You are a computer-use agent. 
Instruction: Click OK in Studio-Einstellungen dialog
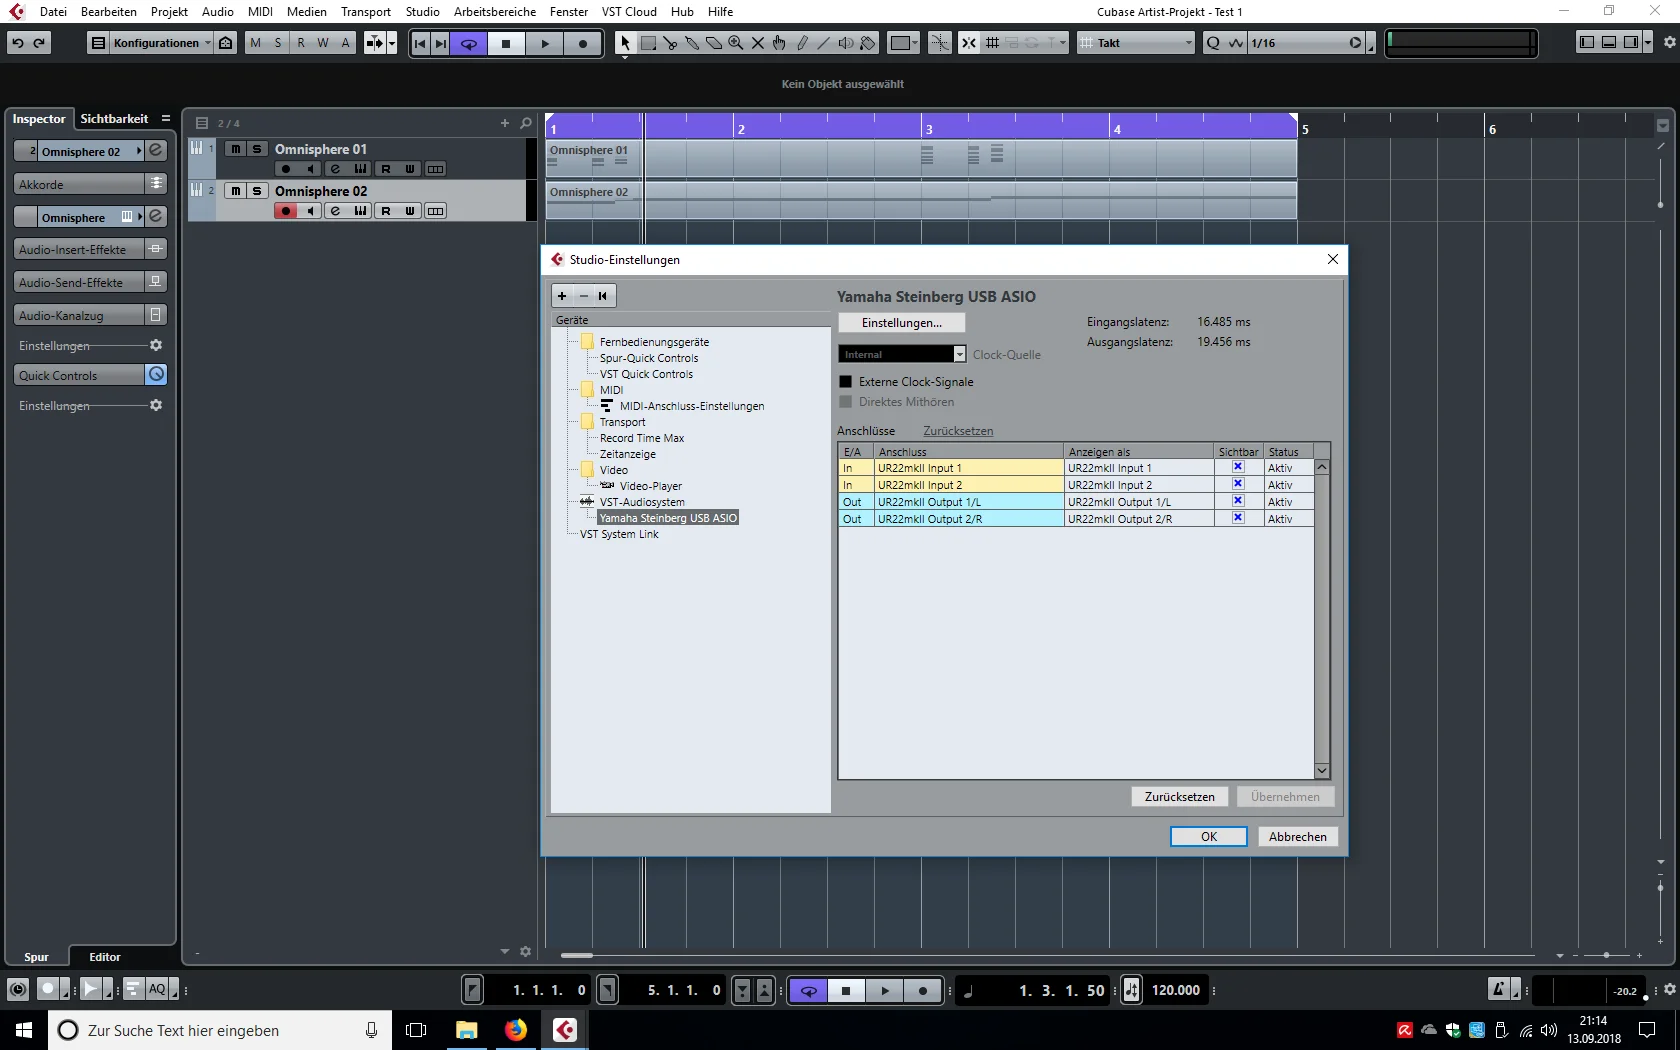[1209, 837]
